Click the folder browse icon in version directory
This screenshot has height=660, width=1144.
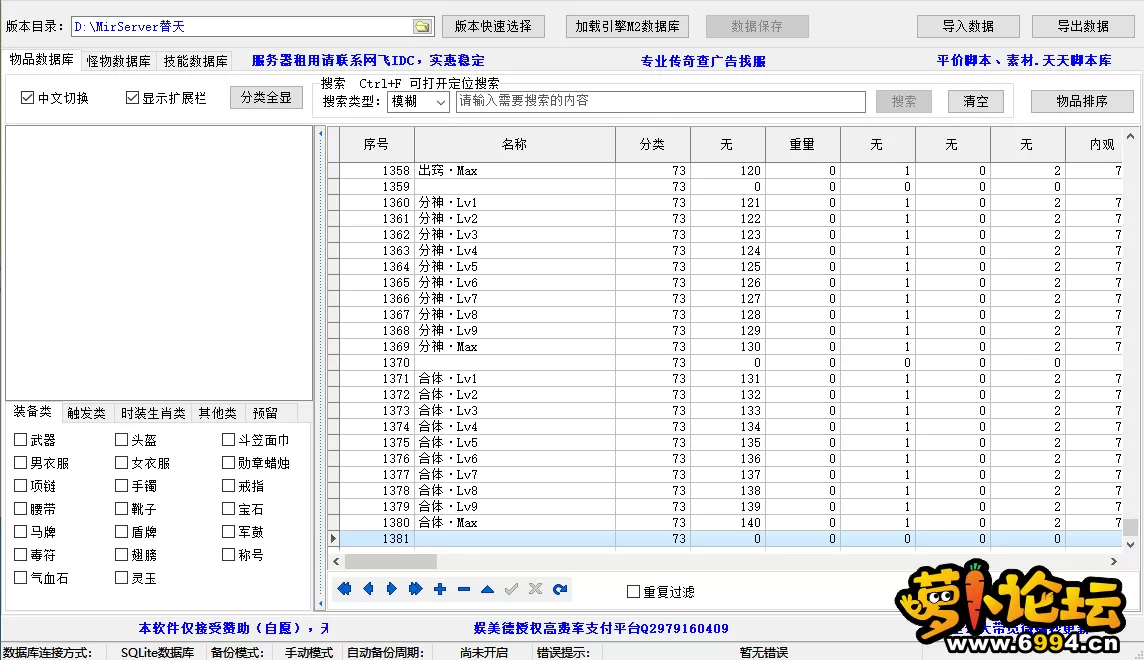(x=422, y=26)
